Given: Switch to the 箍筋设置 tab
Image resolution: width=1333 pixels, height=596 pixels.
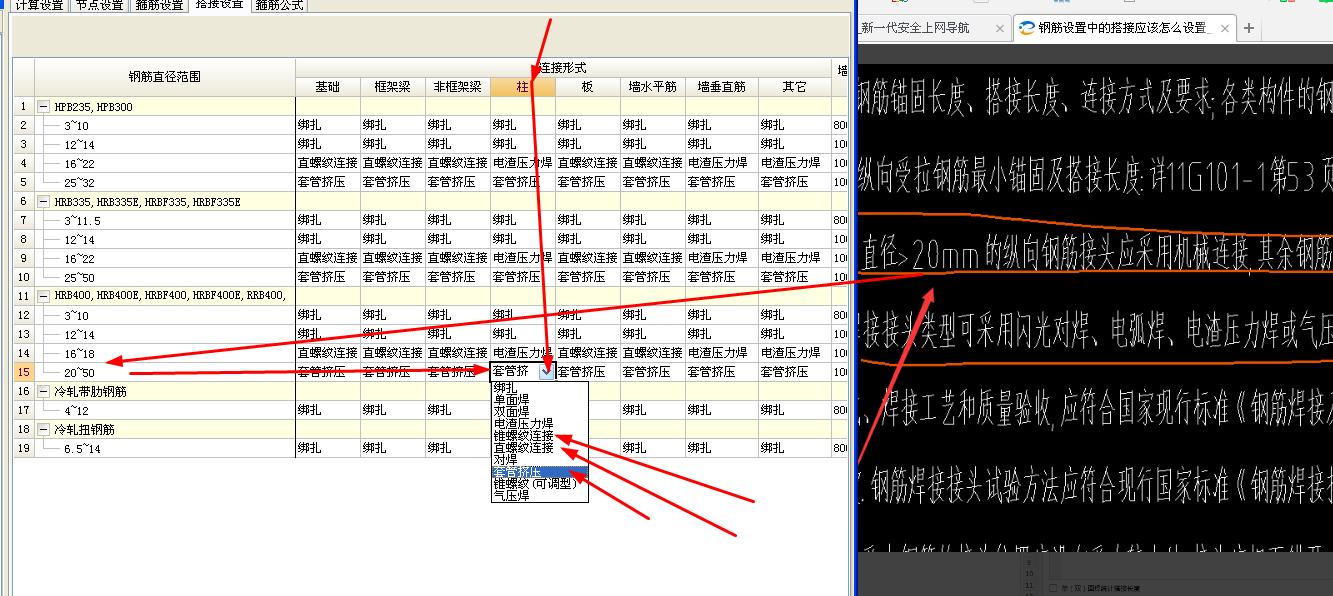Looking at the screenshot, I should pyautogui.click(x=159, y=5).
